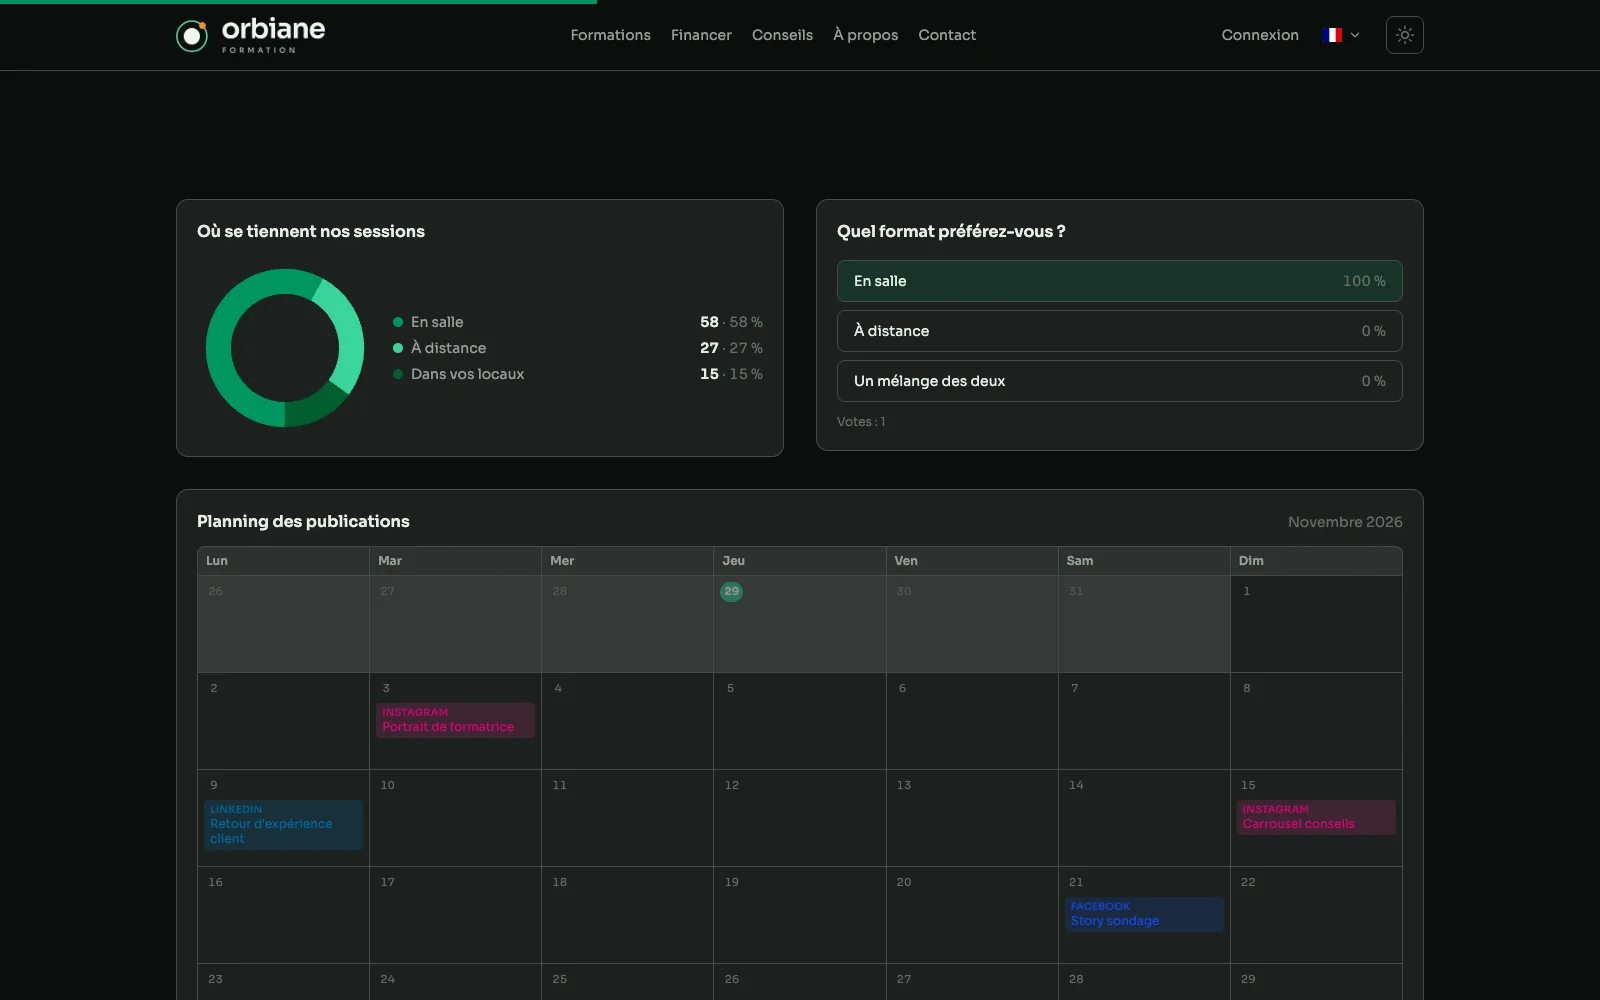This screenshot has width=1600, height=1000.
Task: Open the Financer menu item
Action: [x=701, y=35]
